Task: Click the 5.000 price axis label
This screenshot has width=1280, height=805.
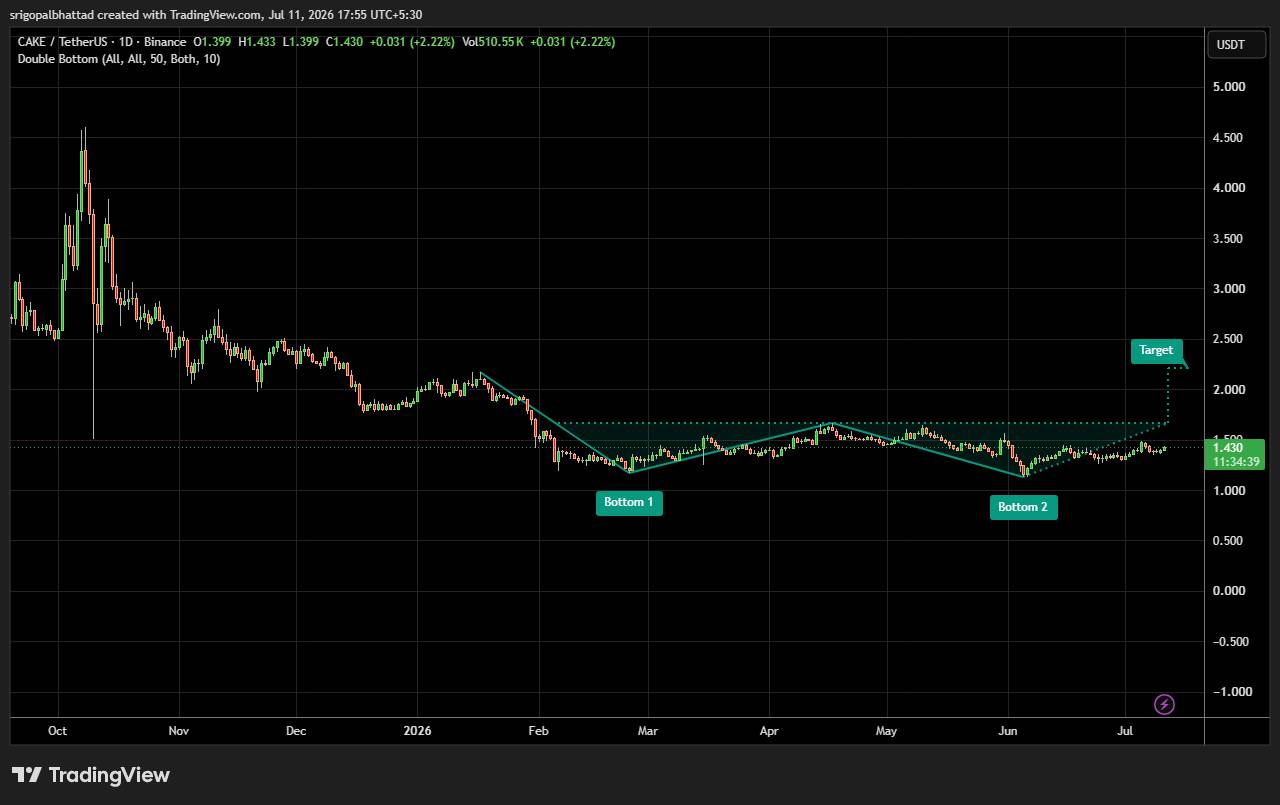Action: [1229, 87]
